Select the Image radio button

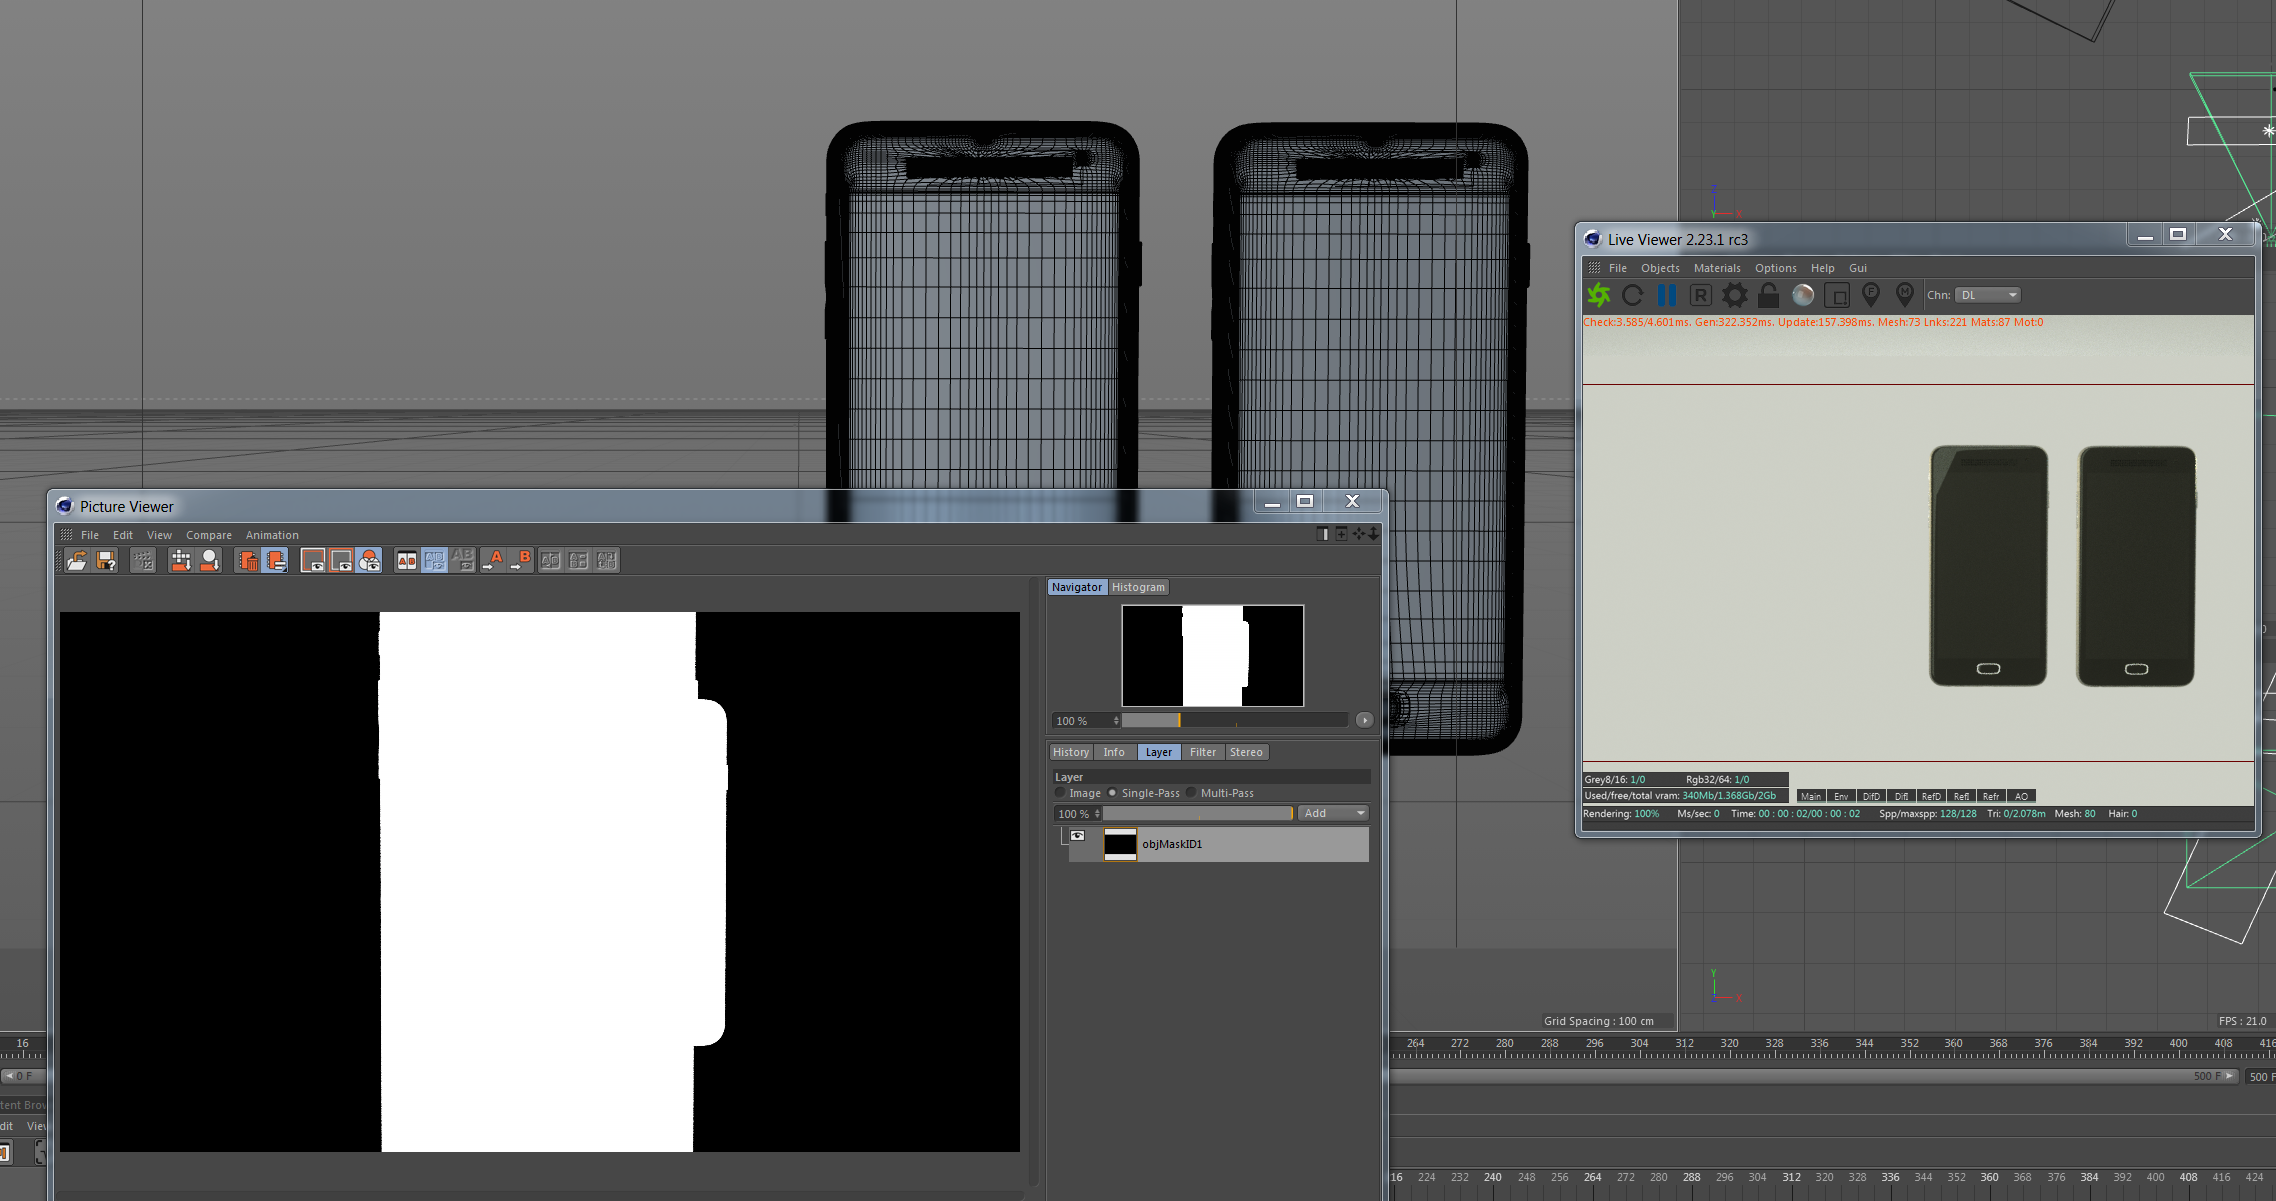(x=1061, y=793)
